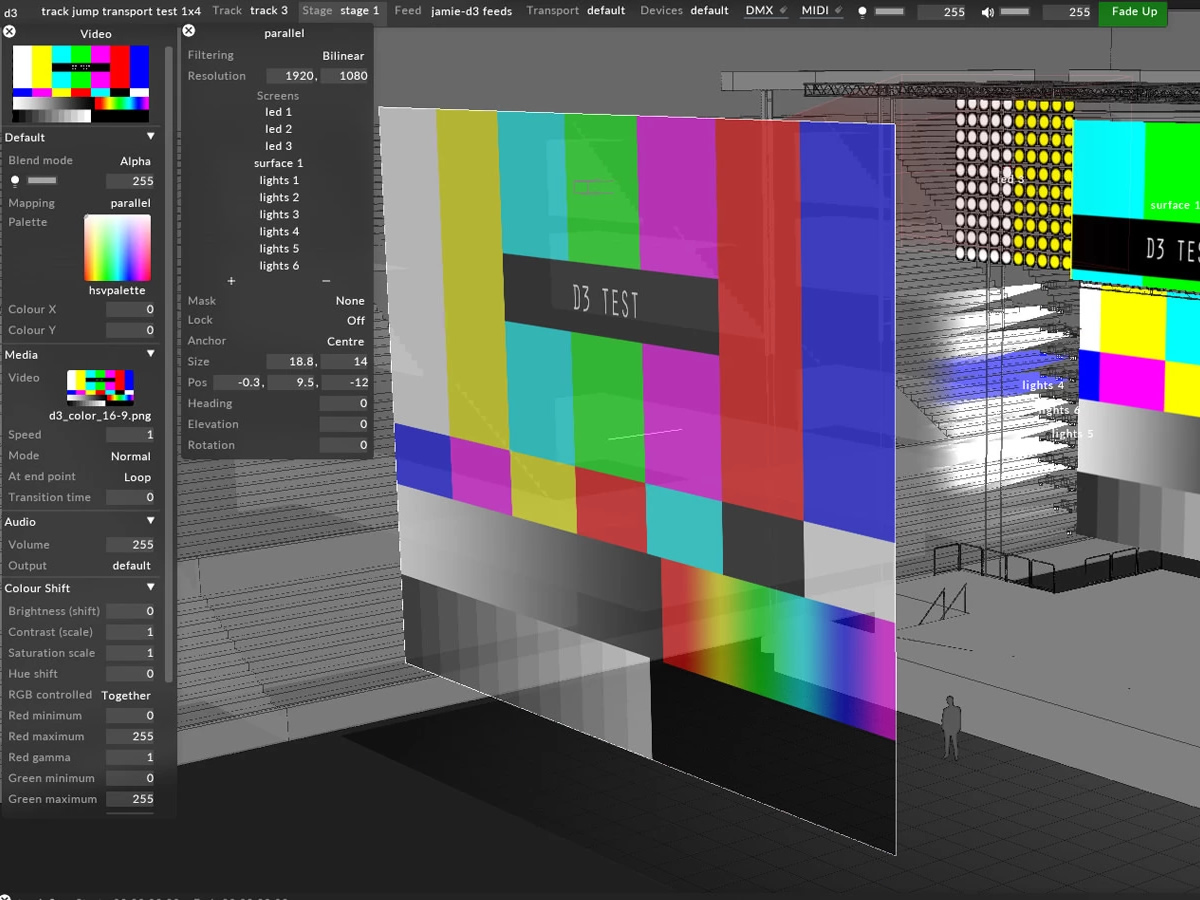Remove a screen with the minus icon

tap(326, 281)
